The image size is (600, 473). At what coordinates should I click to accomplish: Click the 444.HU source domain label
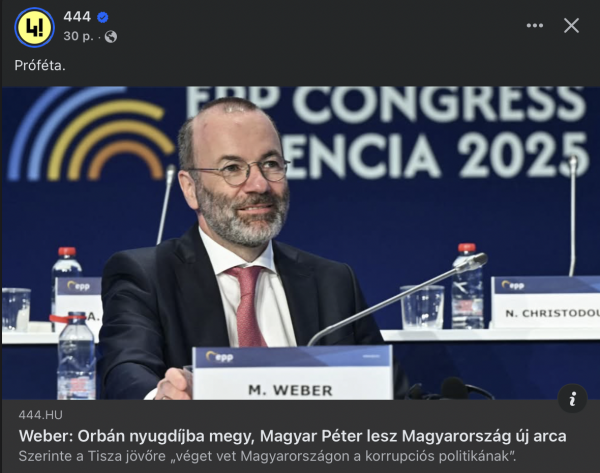[x=41, y=415]
